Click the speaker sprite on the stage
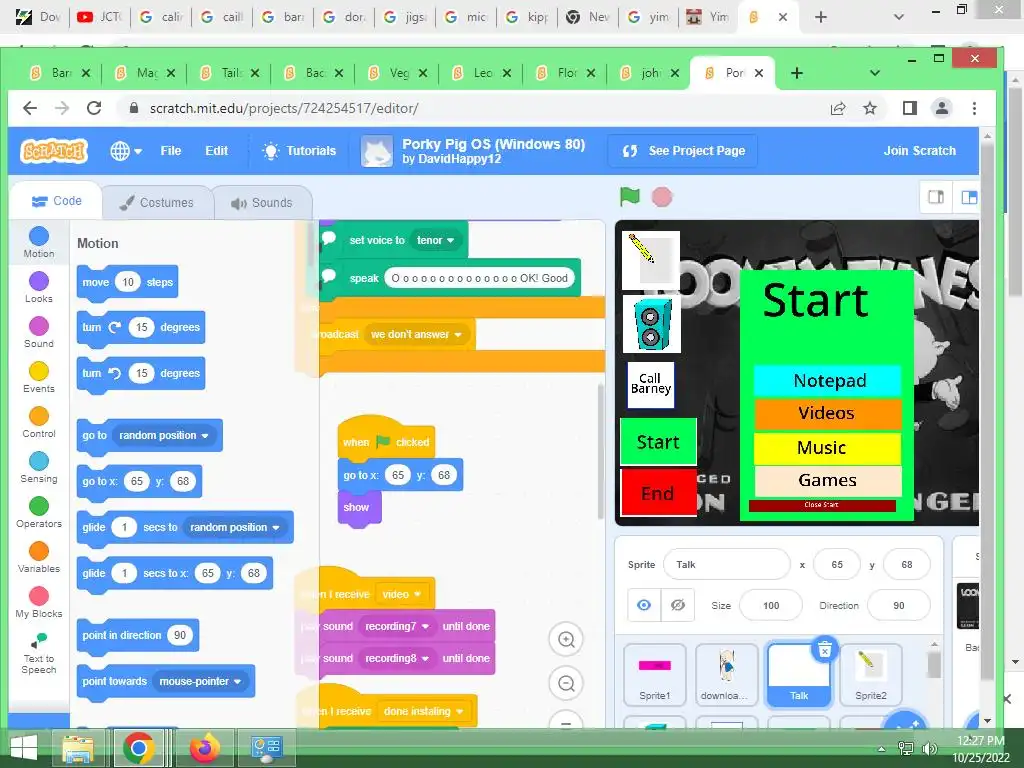The width and height of the screenshot is (1024, 768). click(x=651, y=324)
